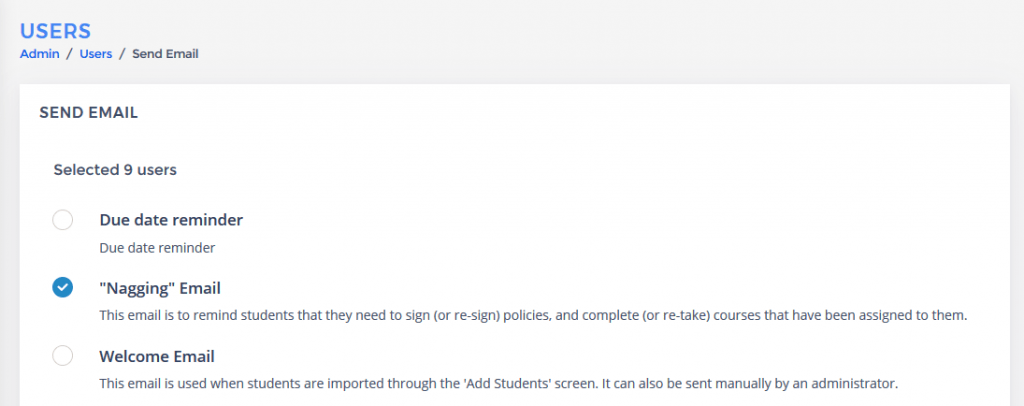The image size is (1024, 406).
Task: Click the description about re-signing policies and courses
Action: (x=533, y=315)
